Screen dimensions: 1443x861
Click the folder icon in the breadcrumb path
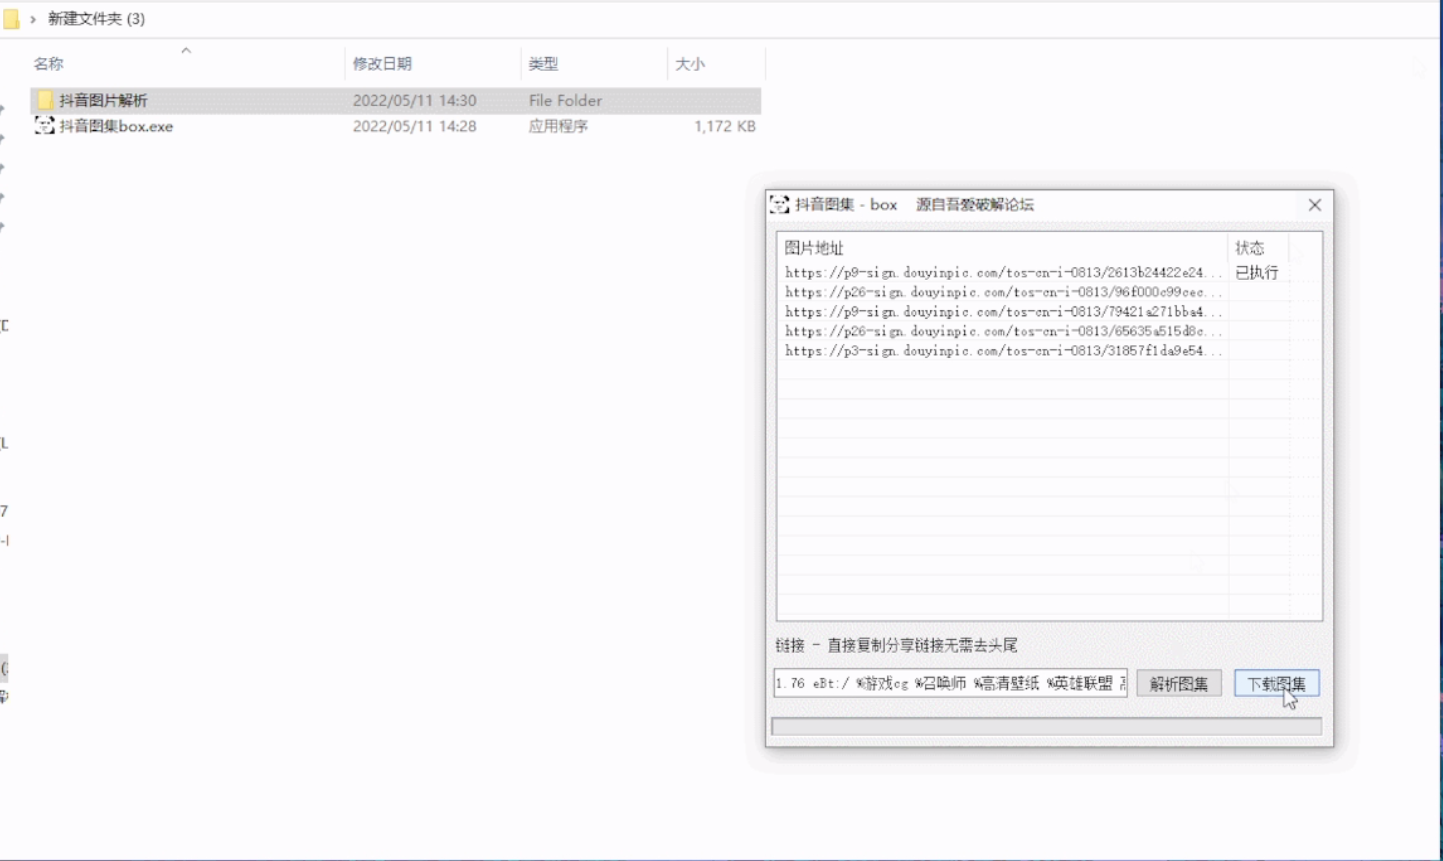tap(11, 19)
